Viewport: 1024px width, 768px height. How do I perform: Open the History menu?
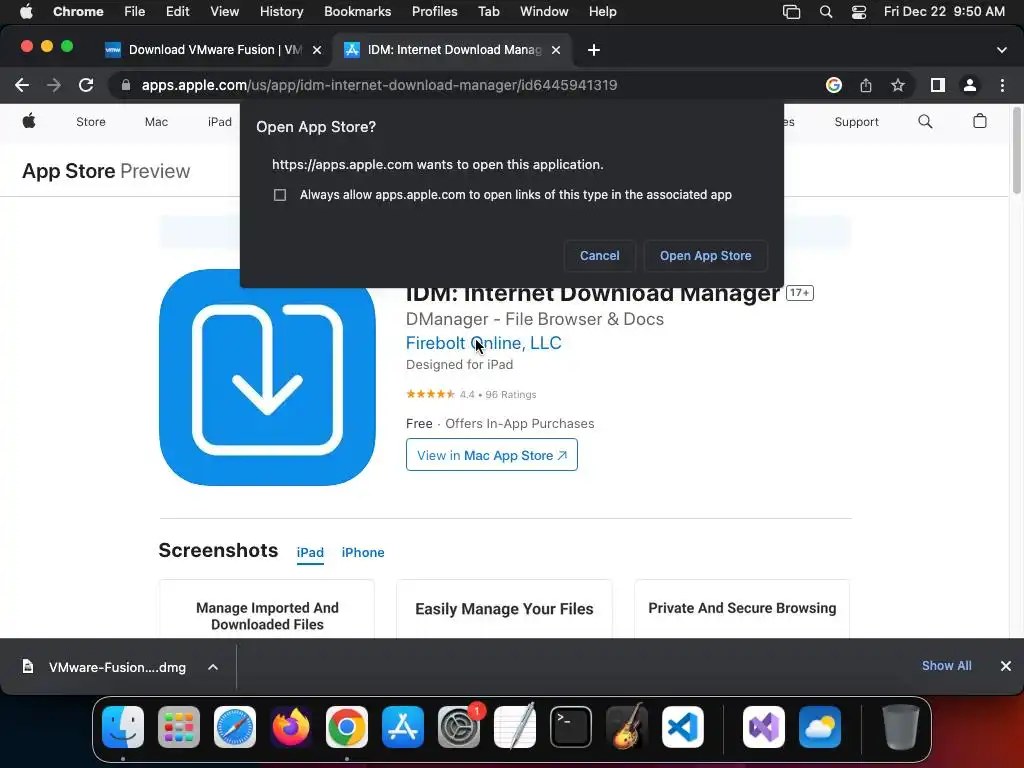click(281, 12)
